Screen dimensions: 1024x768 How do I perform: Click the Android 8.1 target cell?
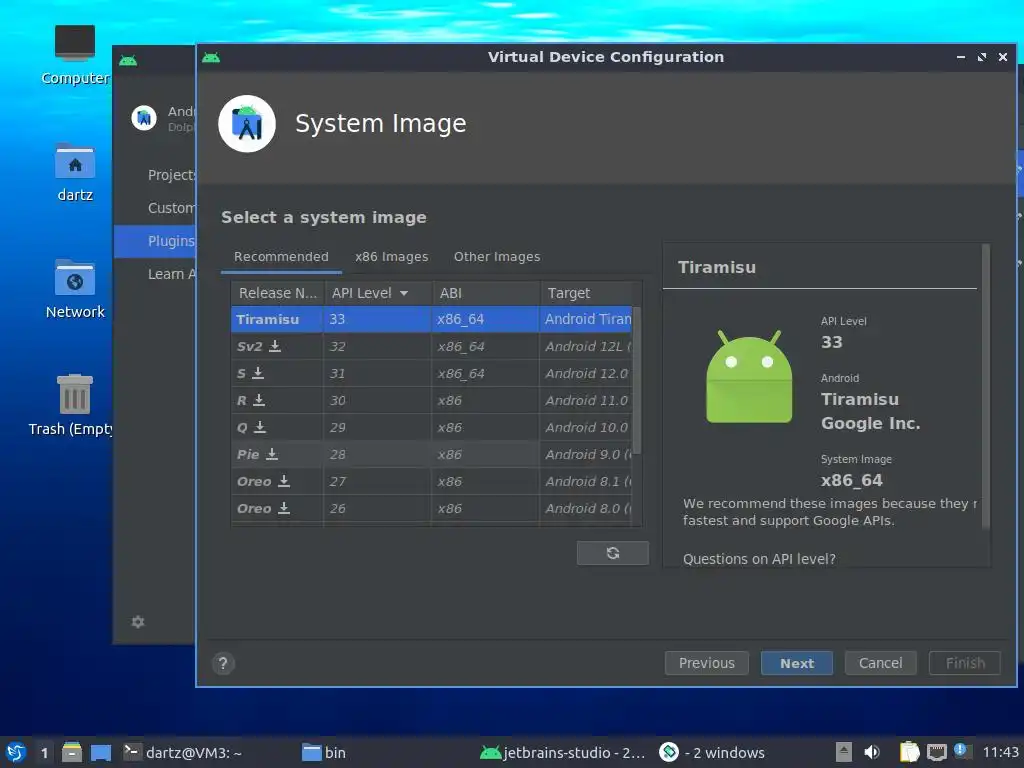pyautogui.click(x=586, y=481)
